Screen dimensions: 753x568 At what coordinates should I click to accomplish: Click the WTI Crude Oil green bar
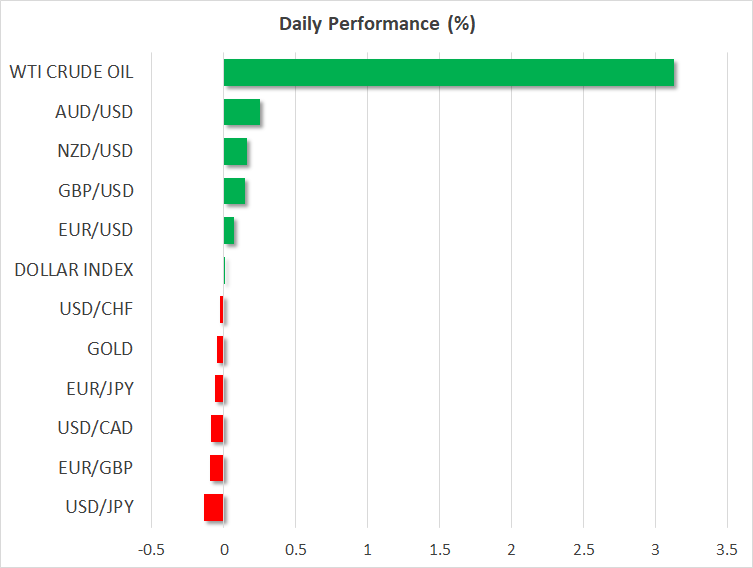448,73
